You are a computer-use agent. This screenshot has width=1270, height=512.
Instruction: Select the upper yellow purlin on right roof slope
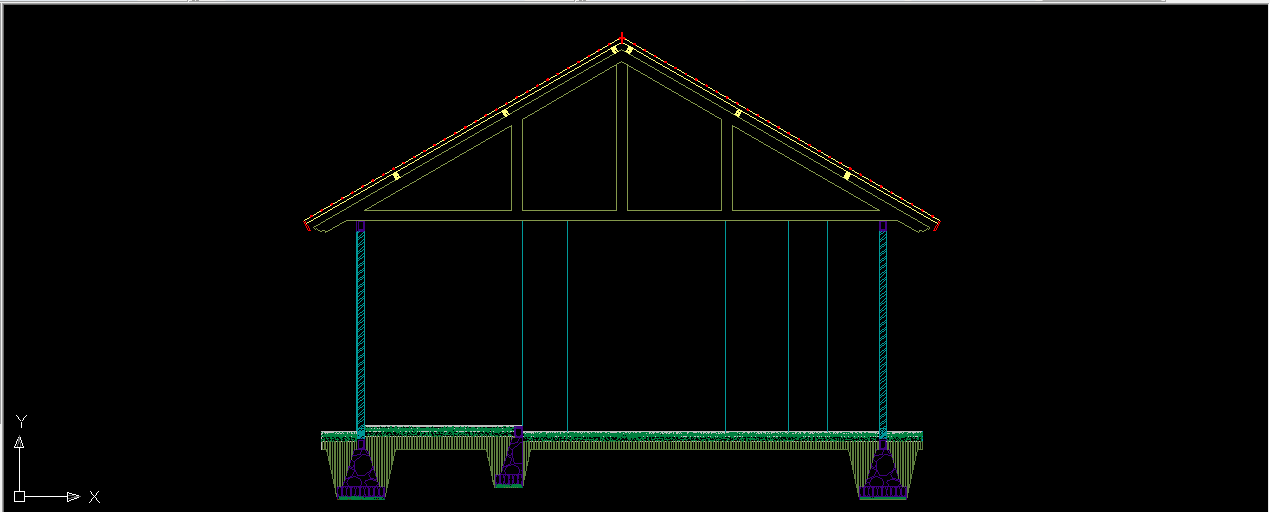(x=738, y=113)
